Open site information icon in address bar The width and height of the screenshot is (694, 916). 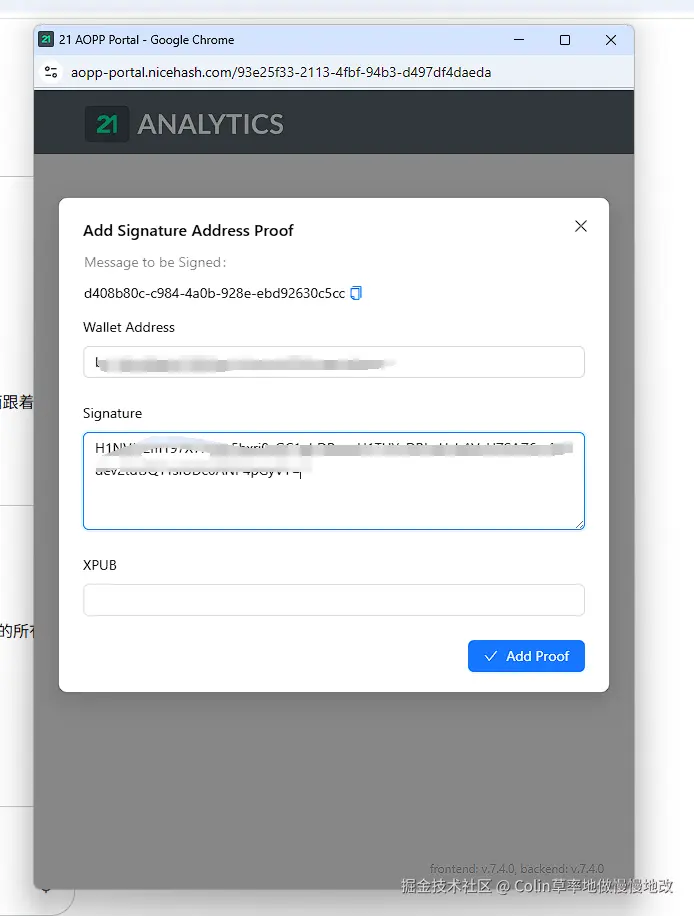51,72
